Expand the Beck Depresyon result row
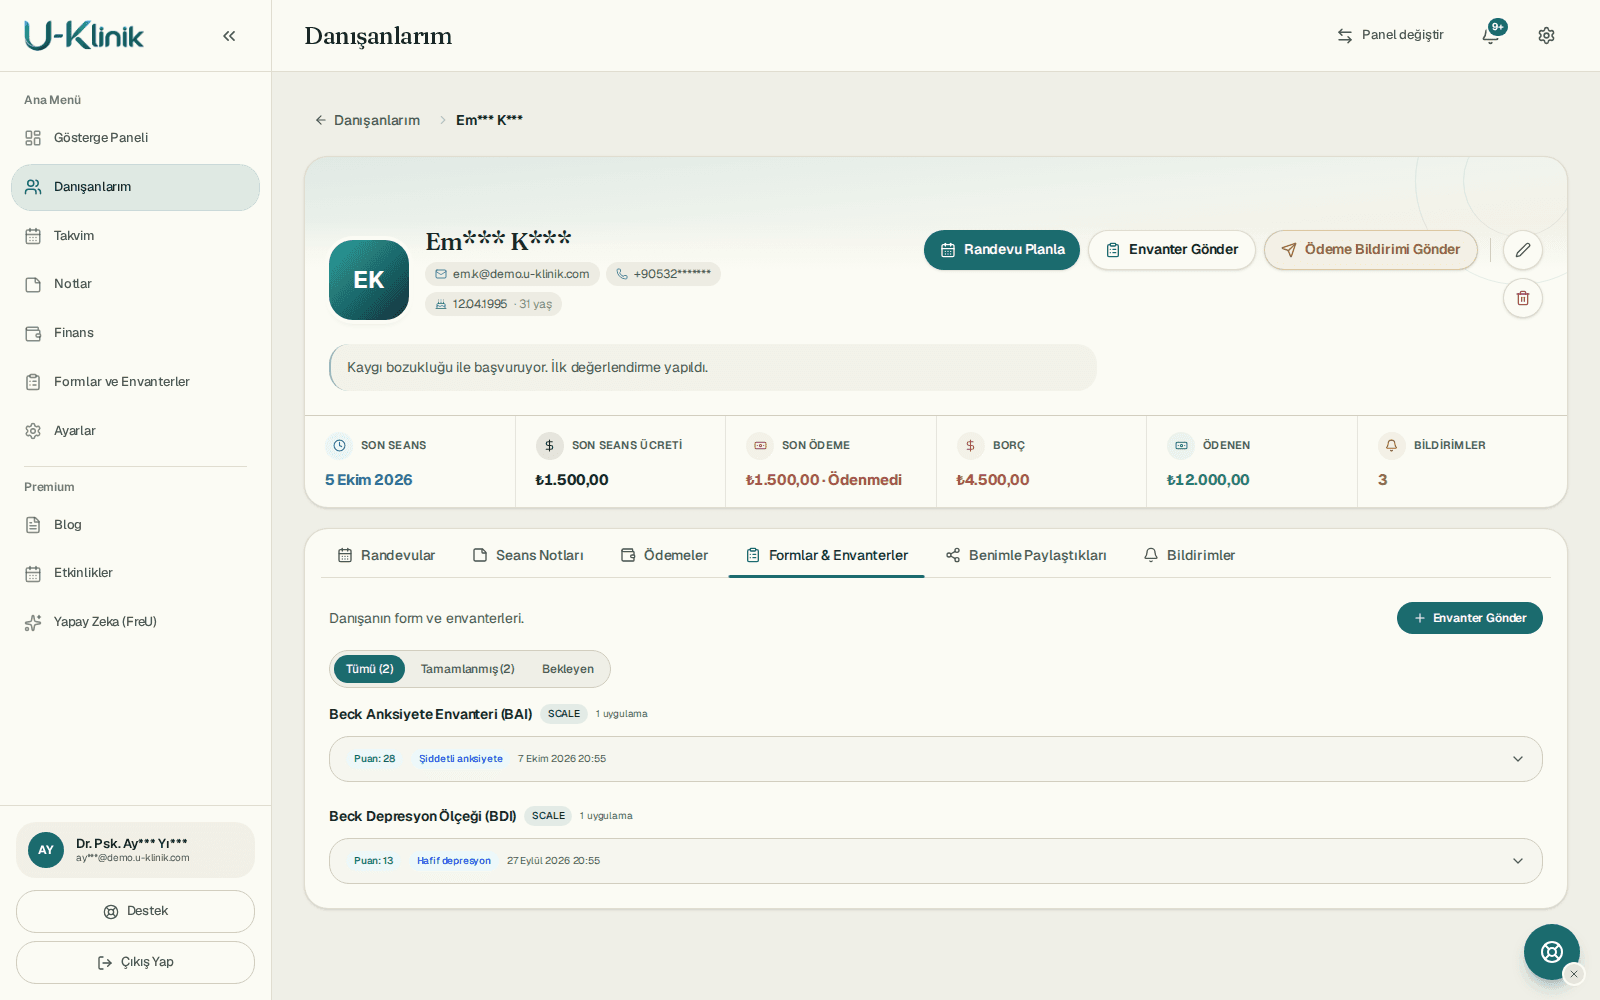 935,861
